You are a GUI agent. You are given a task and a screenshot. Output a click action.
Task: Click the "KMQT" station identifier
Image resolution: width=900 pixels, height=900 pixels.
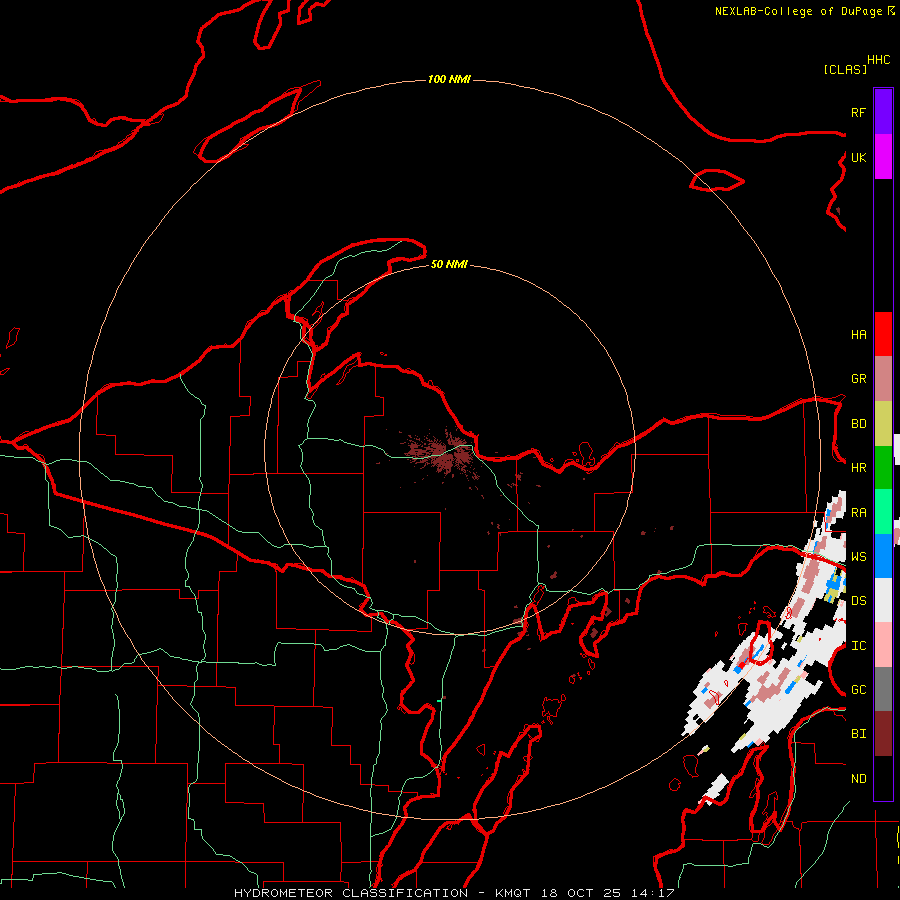tap(514, 893)
